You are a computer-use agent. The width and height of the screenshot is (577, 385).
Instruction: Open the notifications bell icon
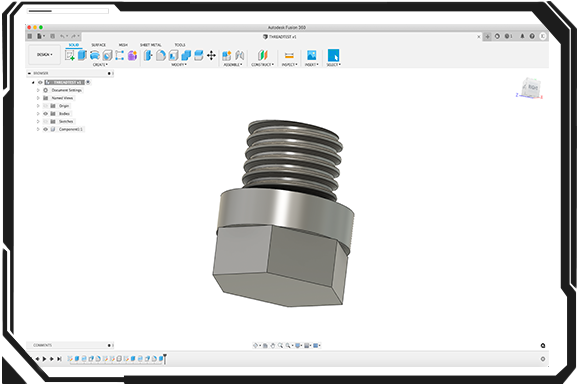click(522, 36)
